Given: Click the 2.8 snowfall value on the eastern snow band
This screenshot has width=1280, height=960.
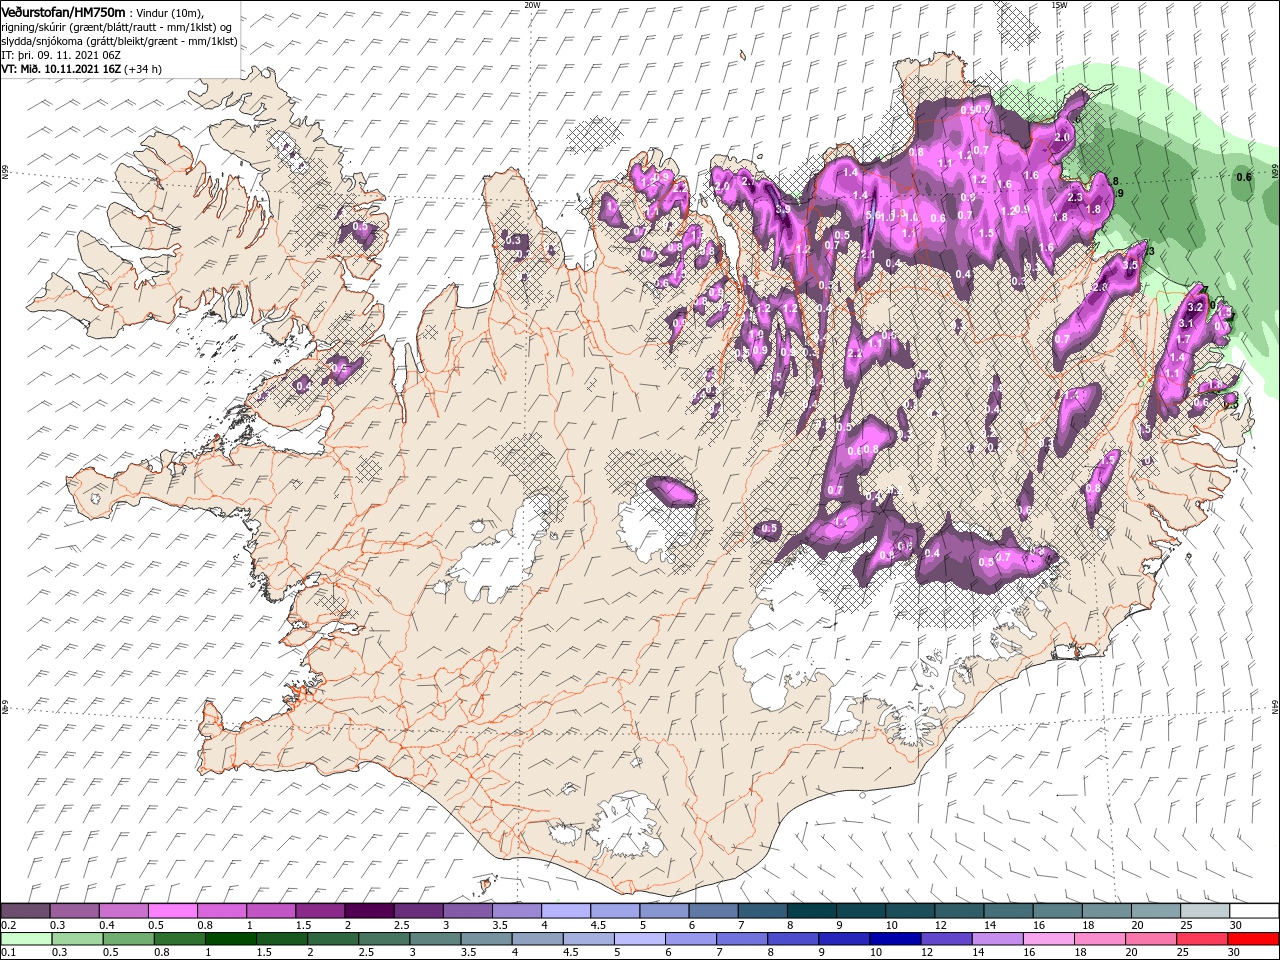Looking at the screenshot, I should click(x=1101, y=287).
